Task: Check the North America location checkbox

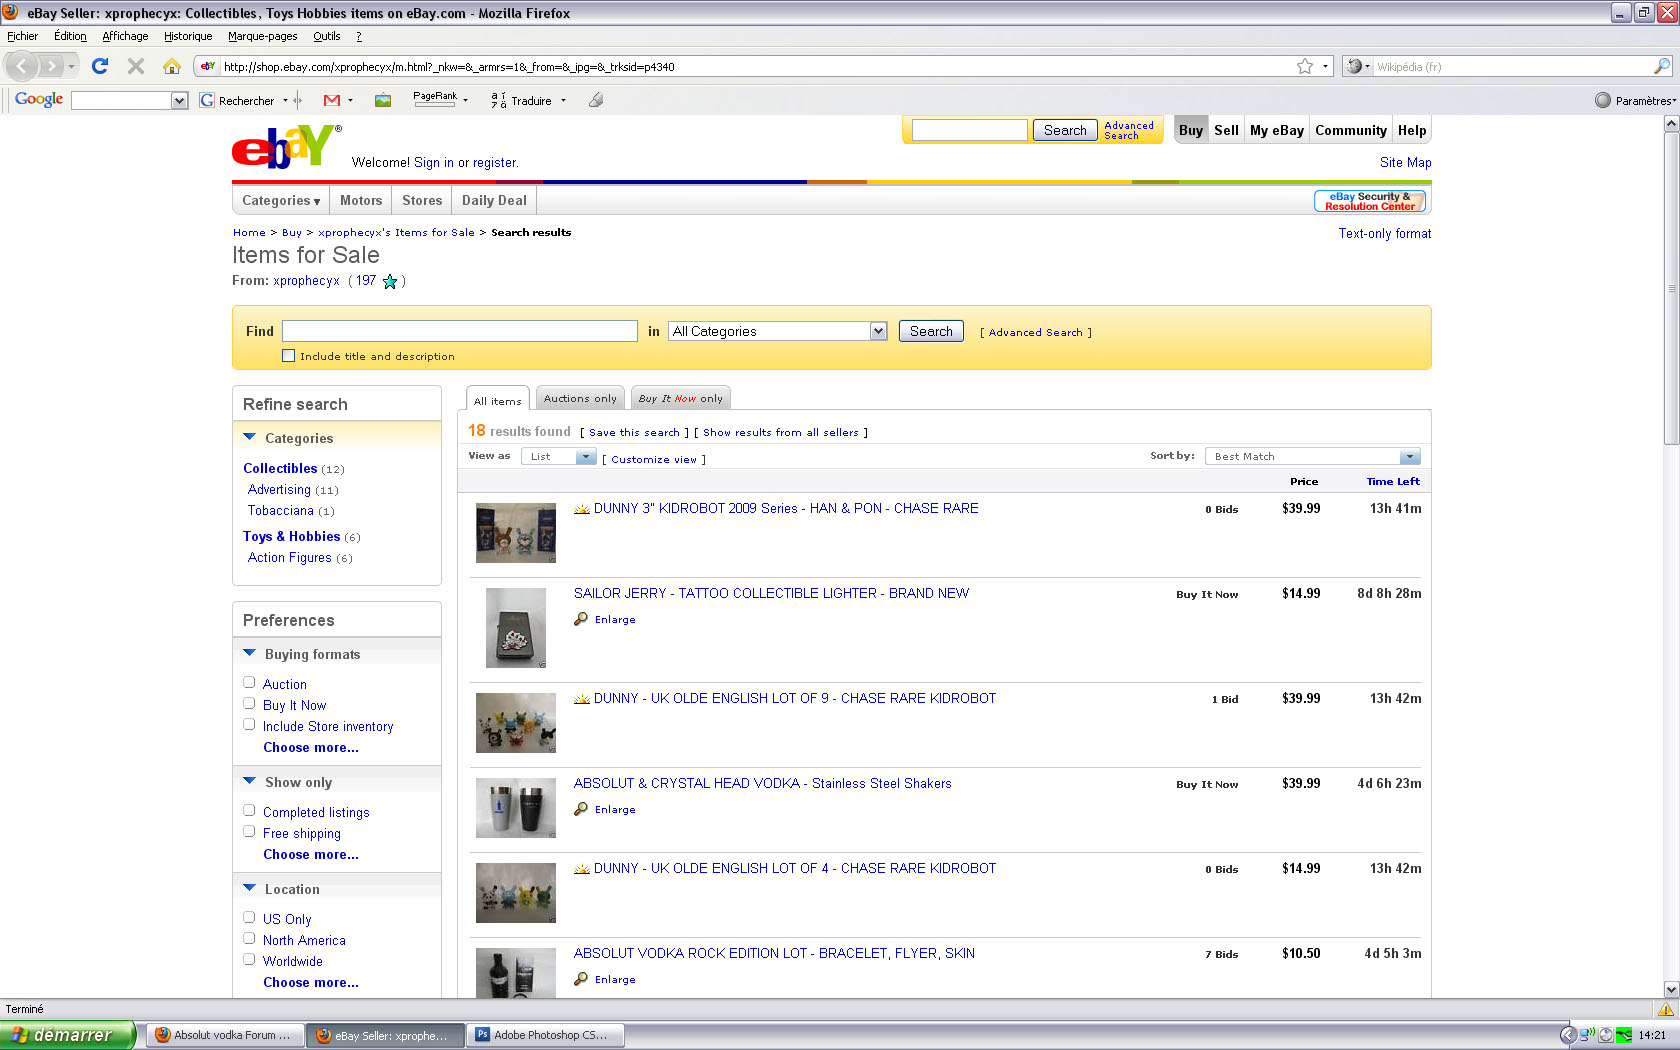Action: click(249, 939)
